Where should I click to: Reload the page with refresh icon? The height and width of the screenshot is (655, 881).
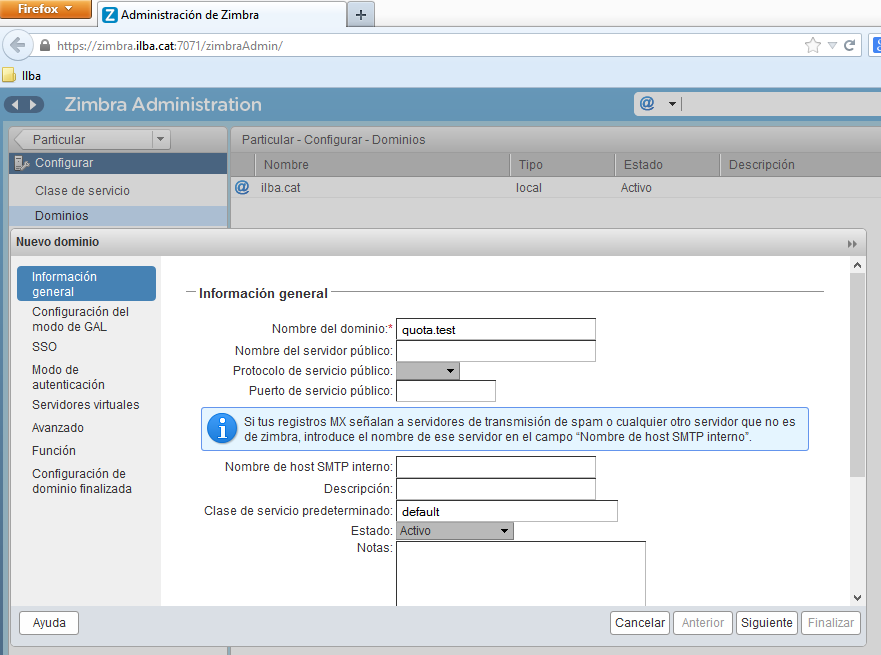point(850,46)
